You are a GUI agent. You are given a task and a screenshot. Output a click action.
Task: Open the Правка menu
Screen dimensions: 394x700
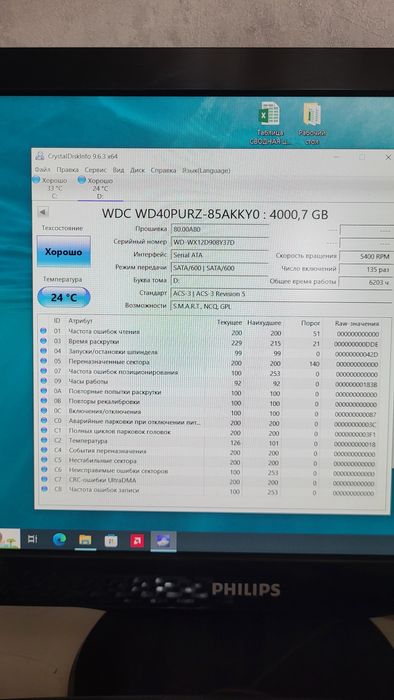point(67,170)
